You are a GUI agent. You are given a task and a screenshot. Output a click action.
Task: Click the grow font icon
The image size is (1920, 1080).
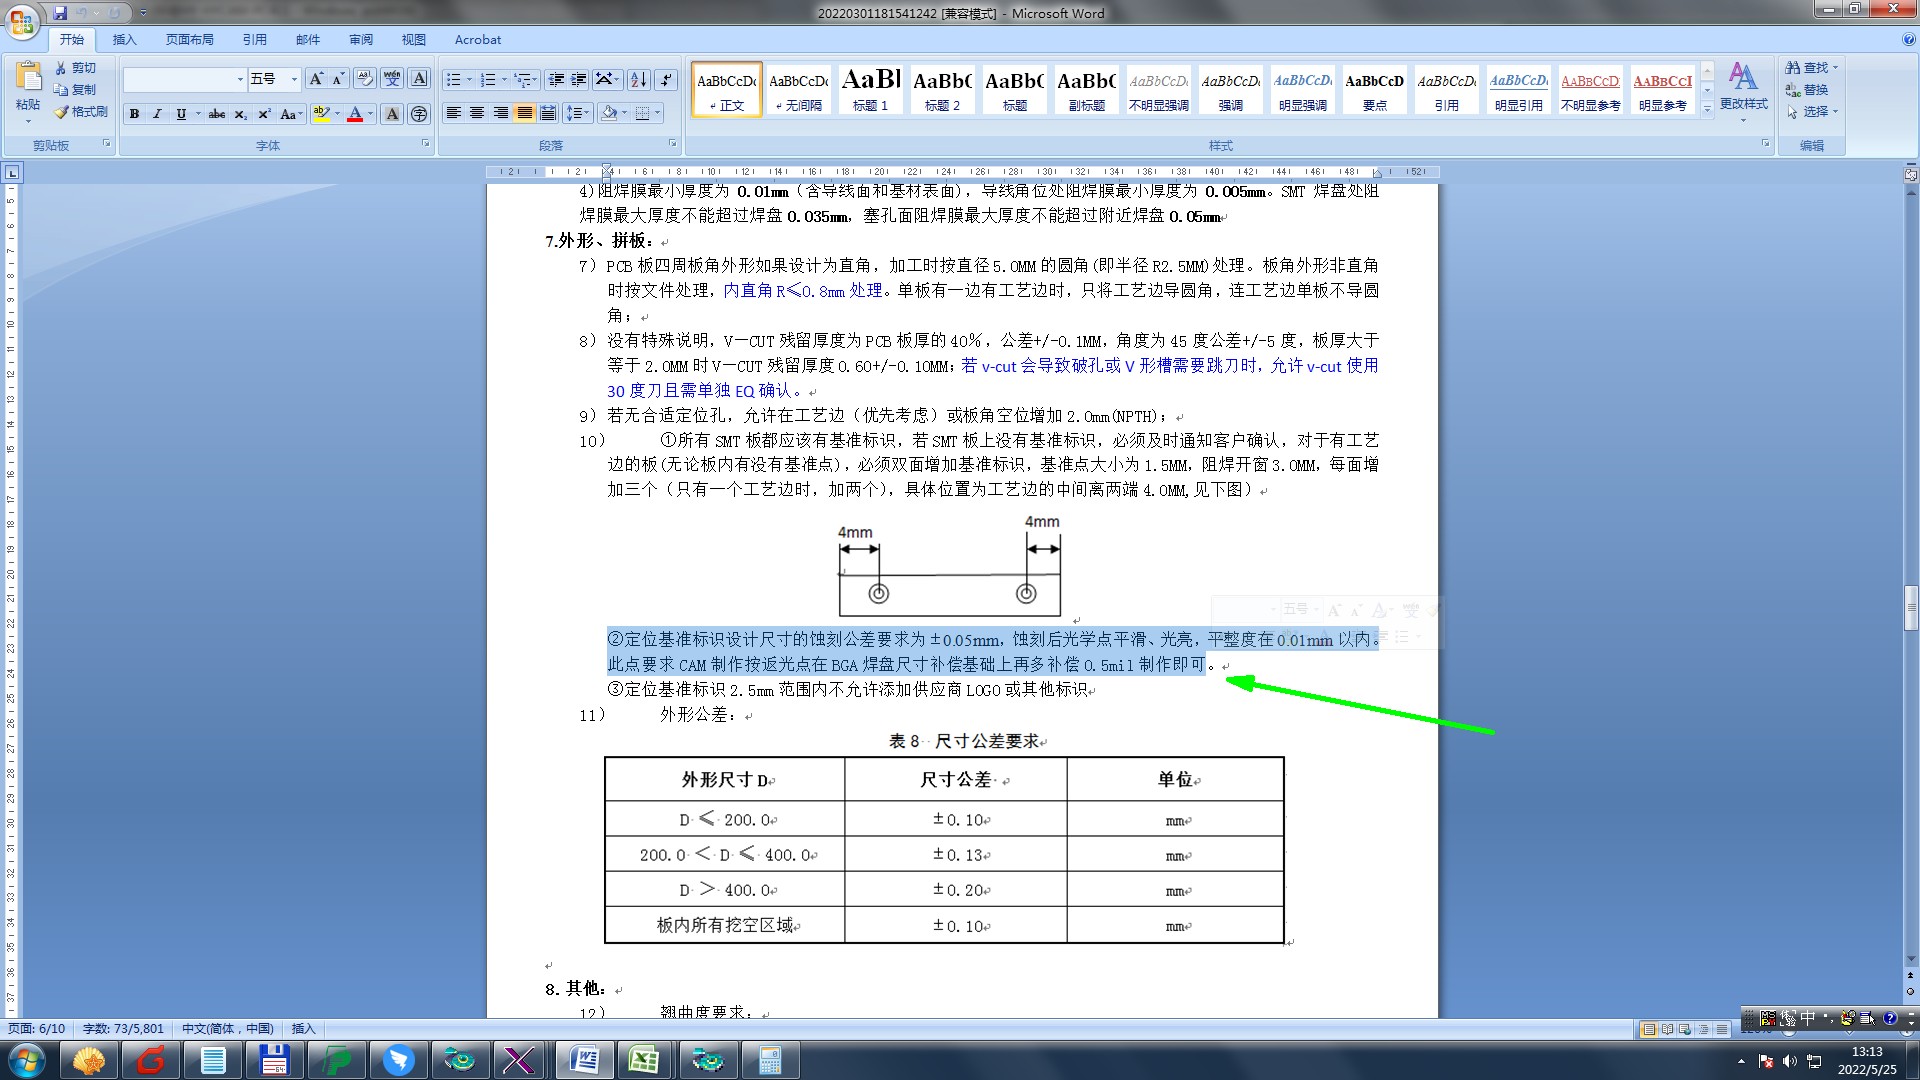316,79
